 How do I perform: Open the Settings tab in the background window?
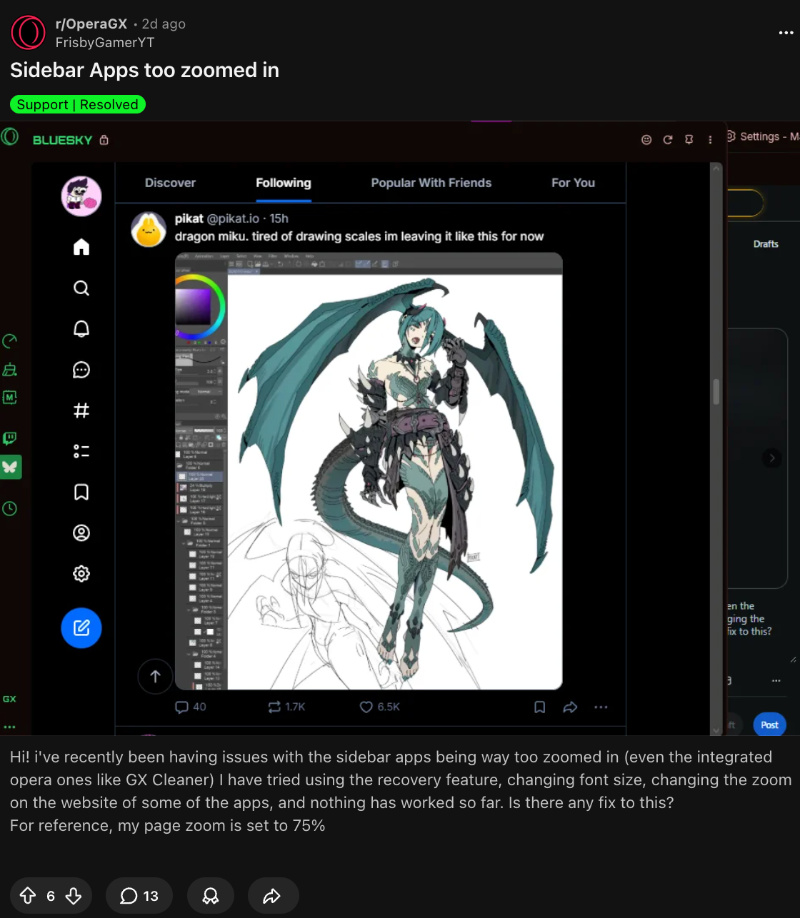(763, 136)
